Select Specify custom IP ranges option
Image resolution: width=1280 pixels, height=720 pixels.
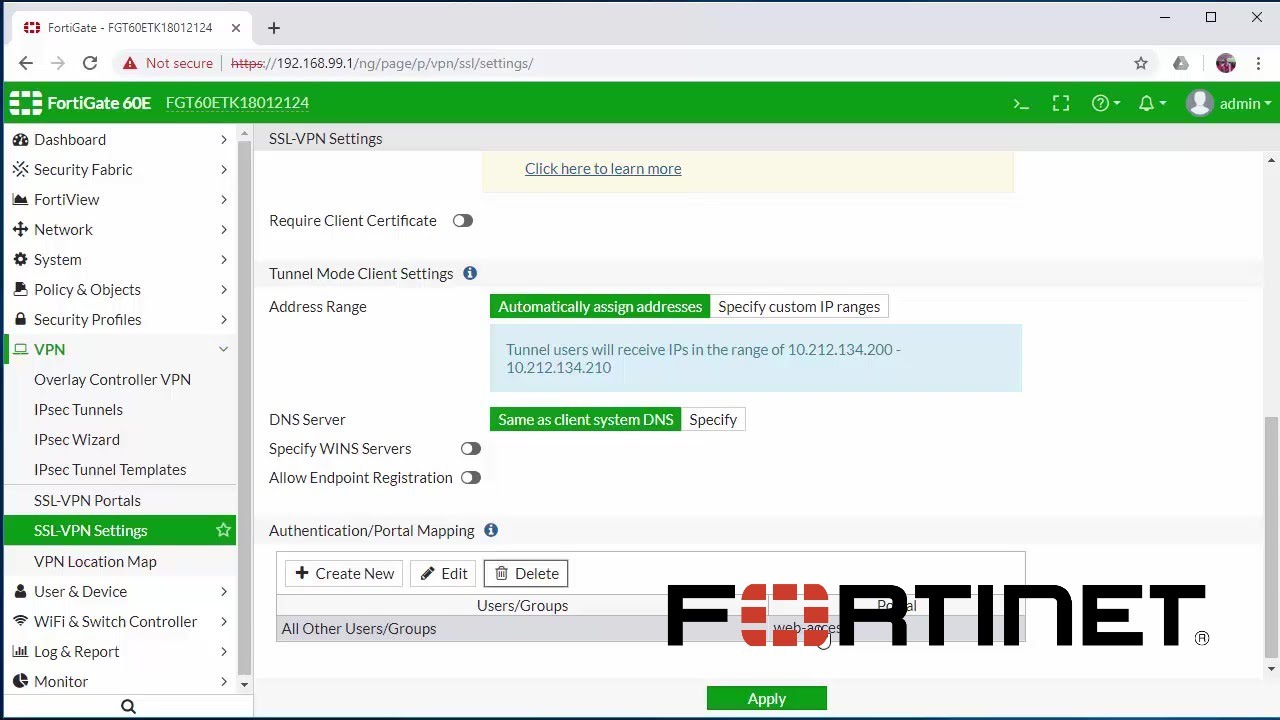(799, 307)
